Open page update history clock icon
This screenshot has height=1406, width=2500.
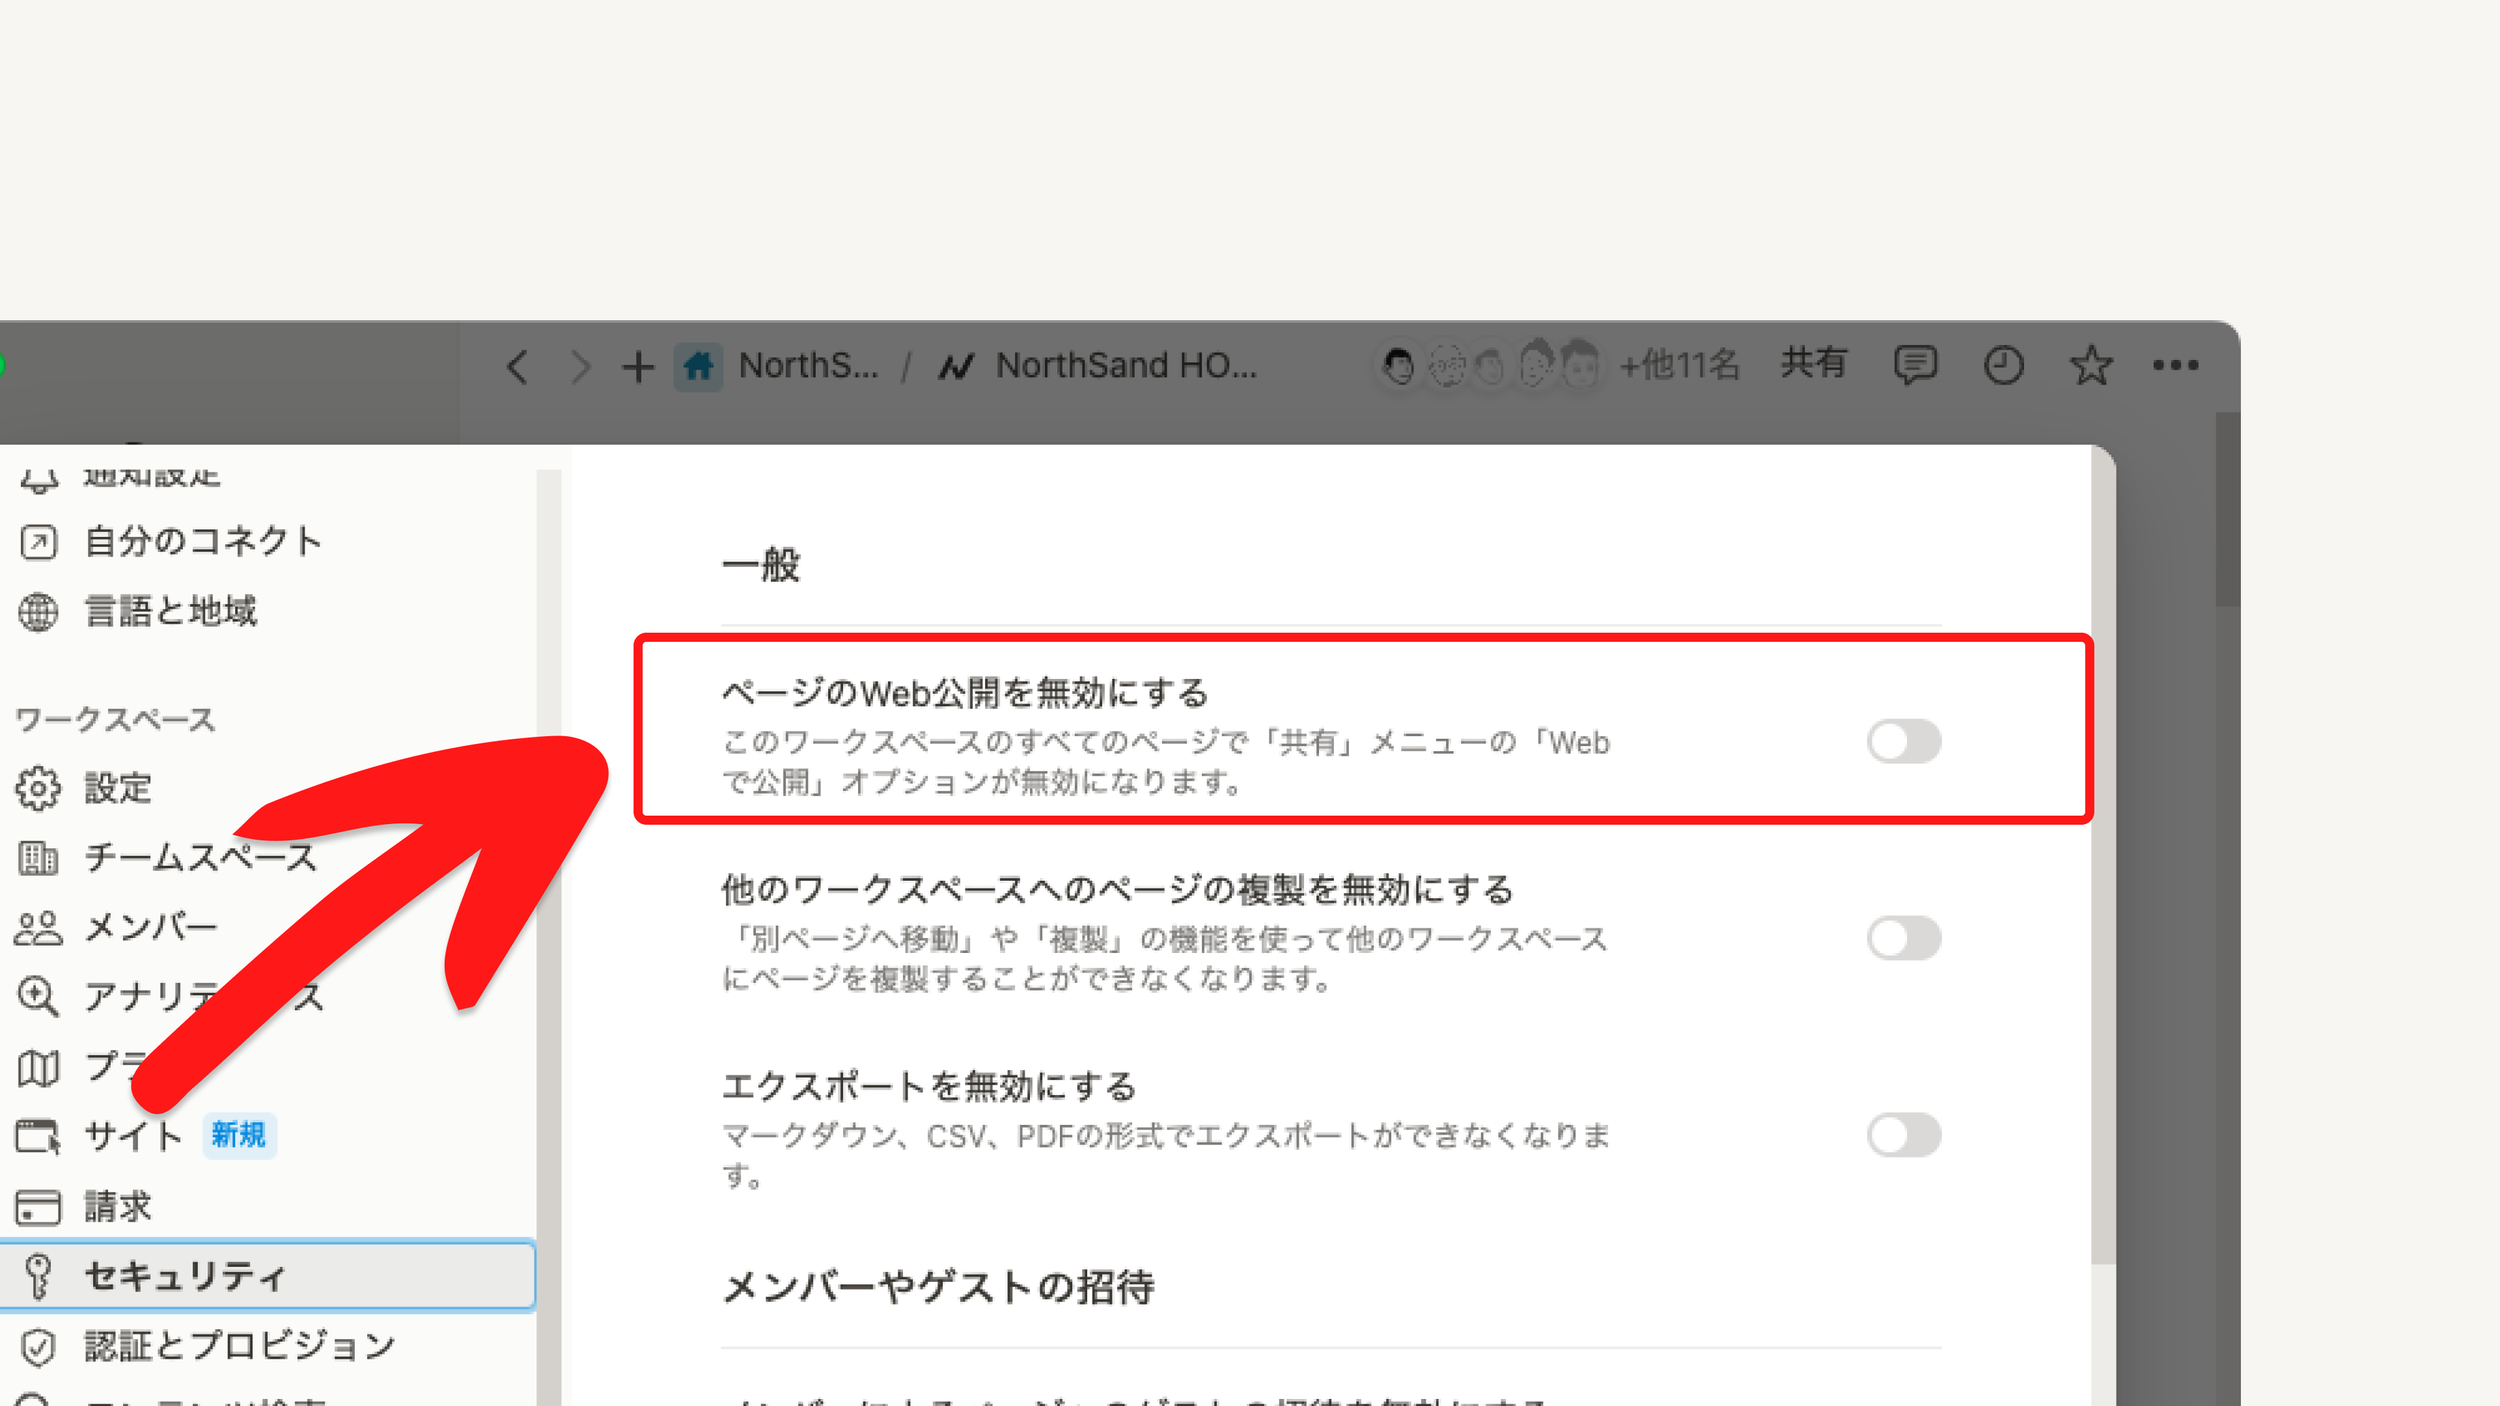point(2003,365)
